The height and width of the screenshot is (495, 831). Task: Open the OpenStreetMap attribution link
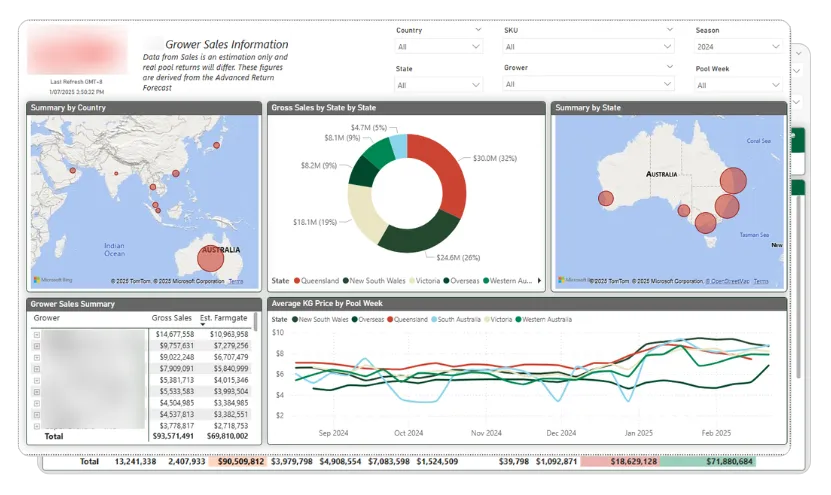728,281
